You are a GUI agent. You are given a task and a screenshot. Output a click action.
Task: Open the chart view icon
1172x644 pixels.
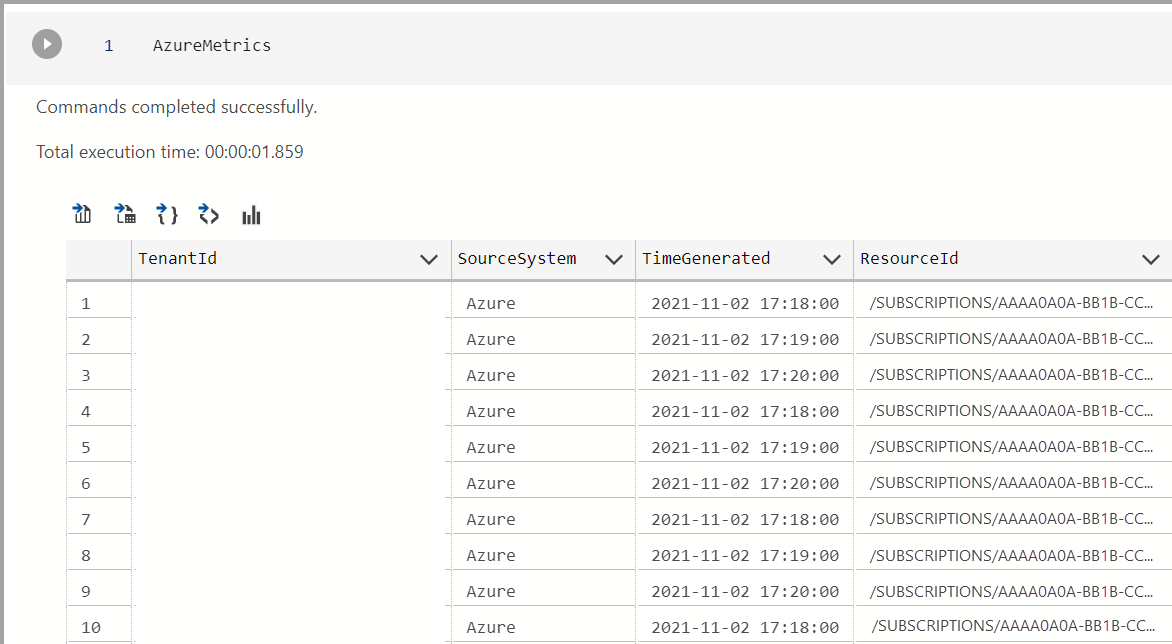(x=251, y=215)
